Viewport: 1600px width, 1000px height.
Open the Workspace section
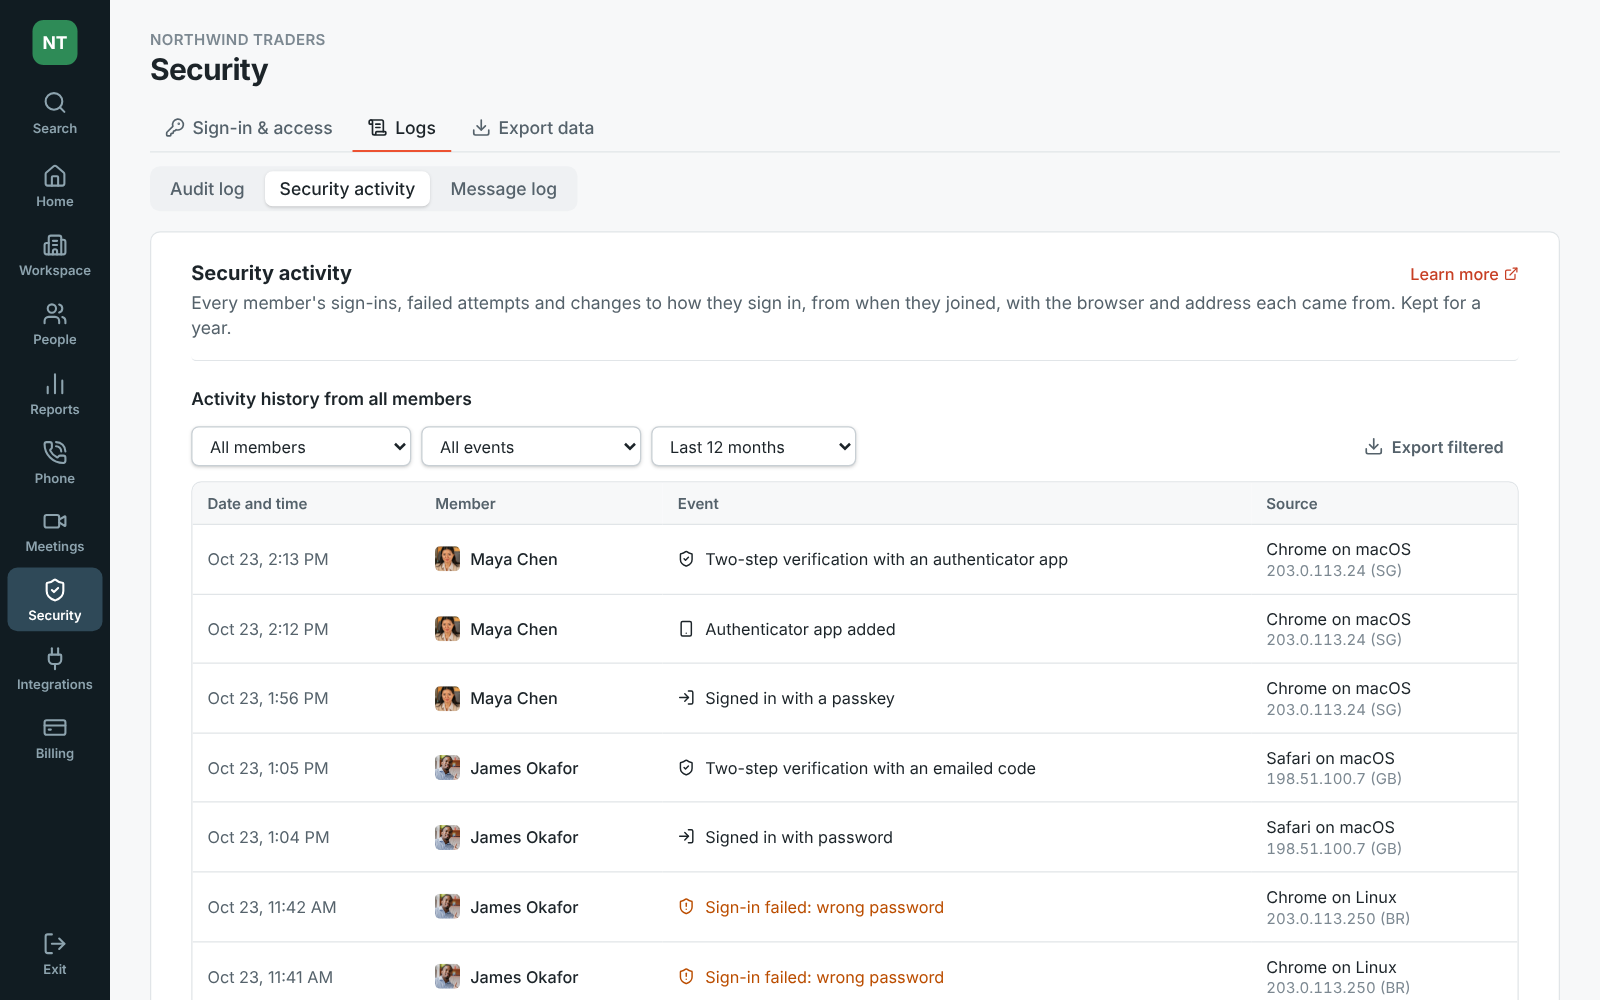55,256
